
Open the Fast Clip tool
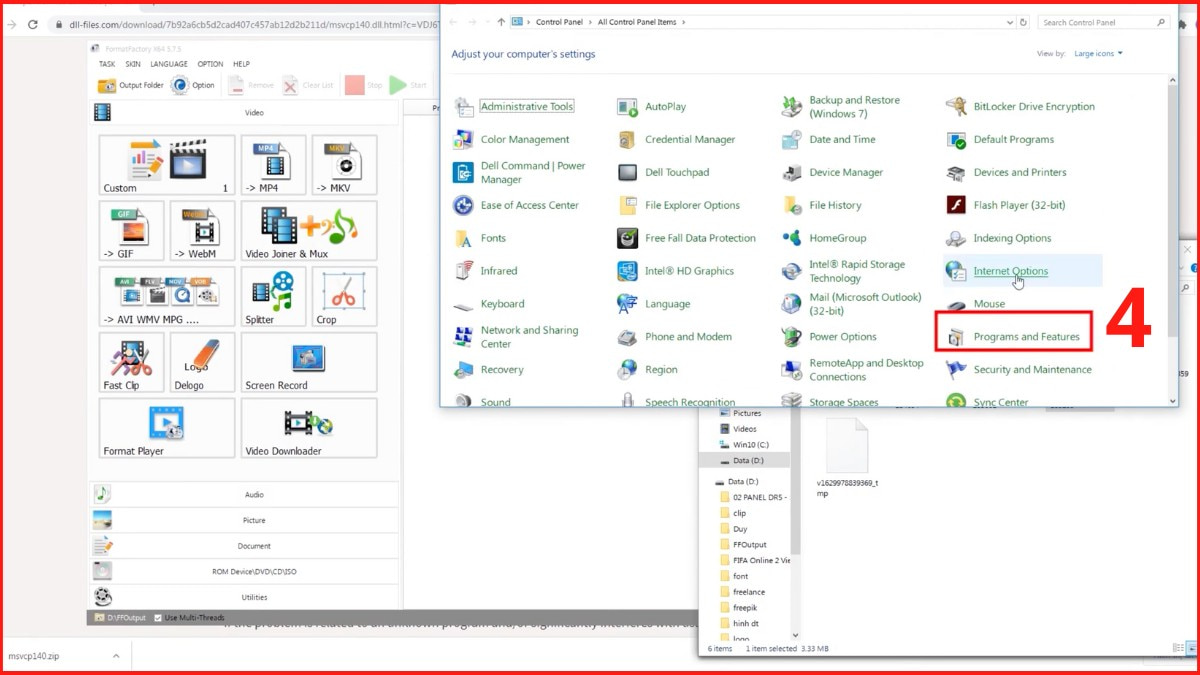pos(131,362)
